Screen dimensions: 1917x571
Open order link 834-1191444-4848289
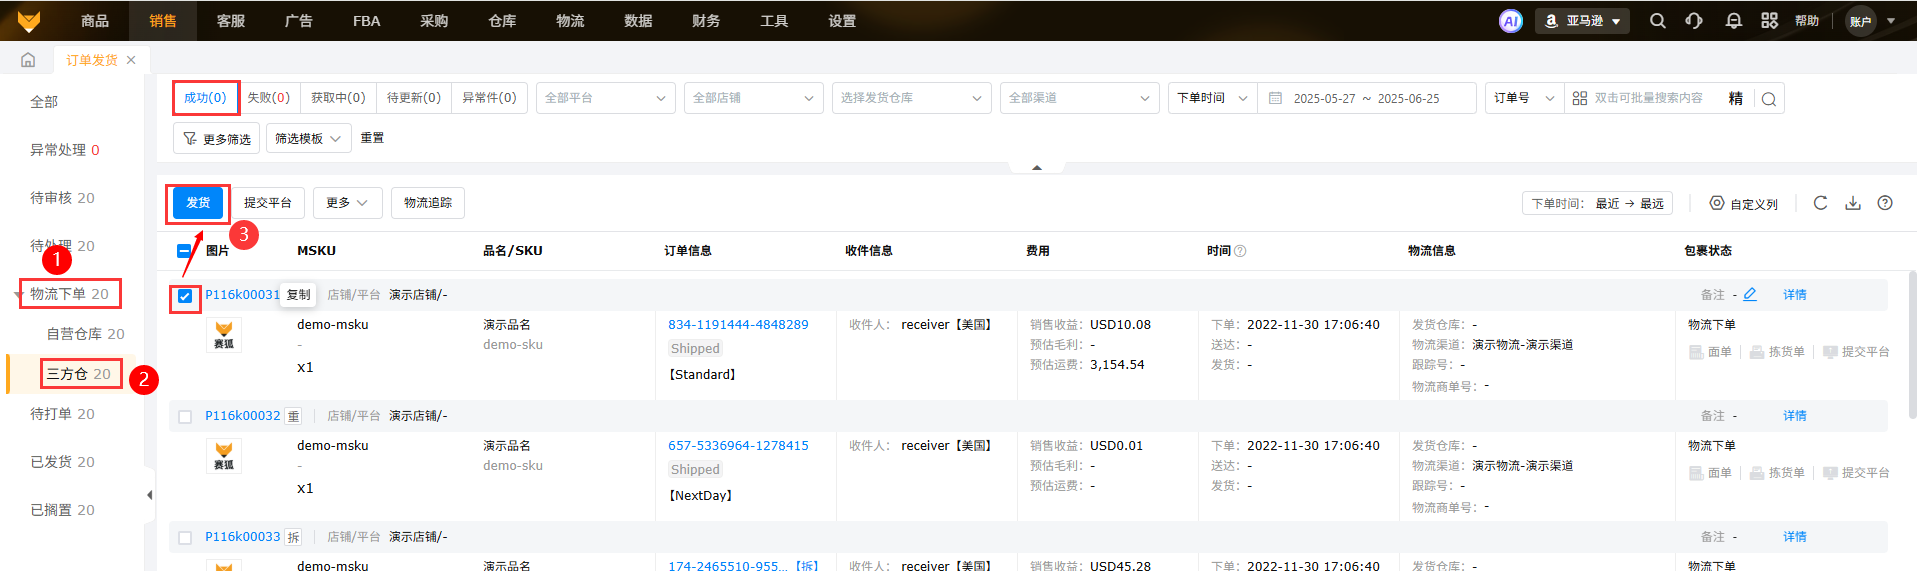[738, 325]
